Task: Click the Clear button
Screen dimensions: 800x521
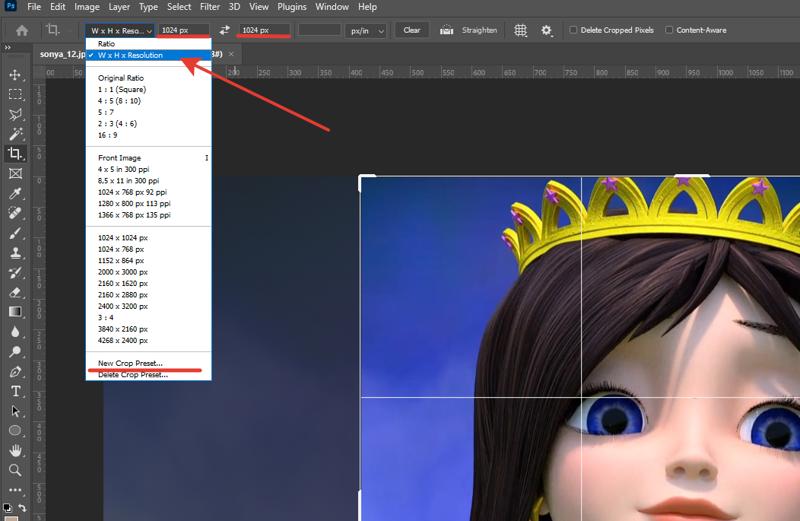Action: point(412,30)
